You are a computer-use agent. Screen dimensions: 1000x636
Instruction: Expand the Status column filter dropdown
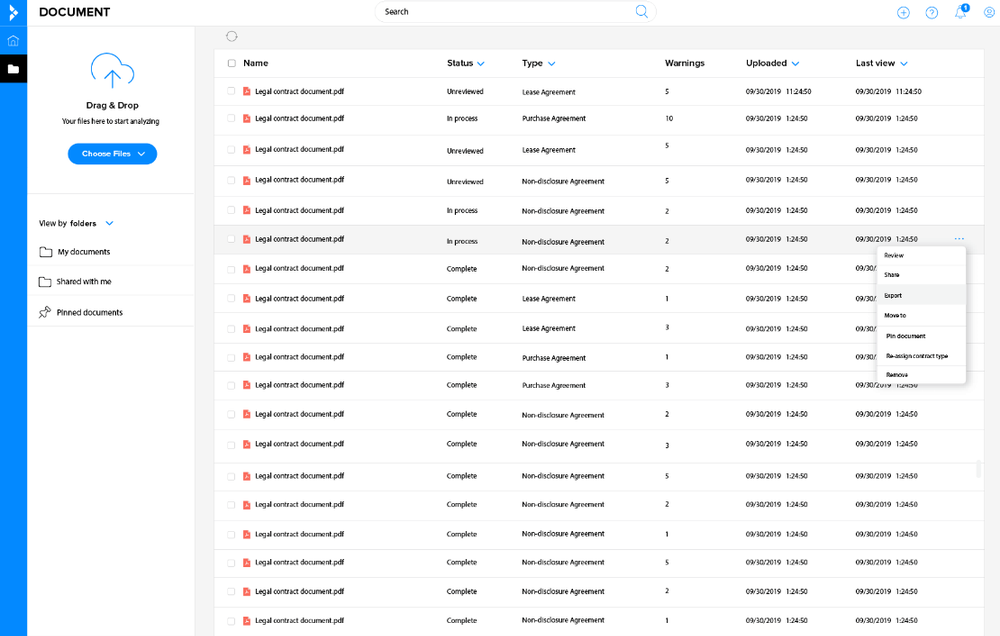click(x=481, y=64)
